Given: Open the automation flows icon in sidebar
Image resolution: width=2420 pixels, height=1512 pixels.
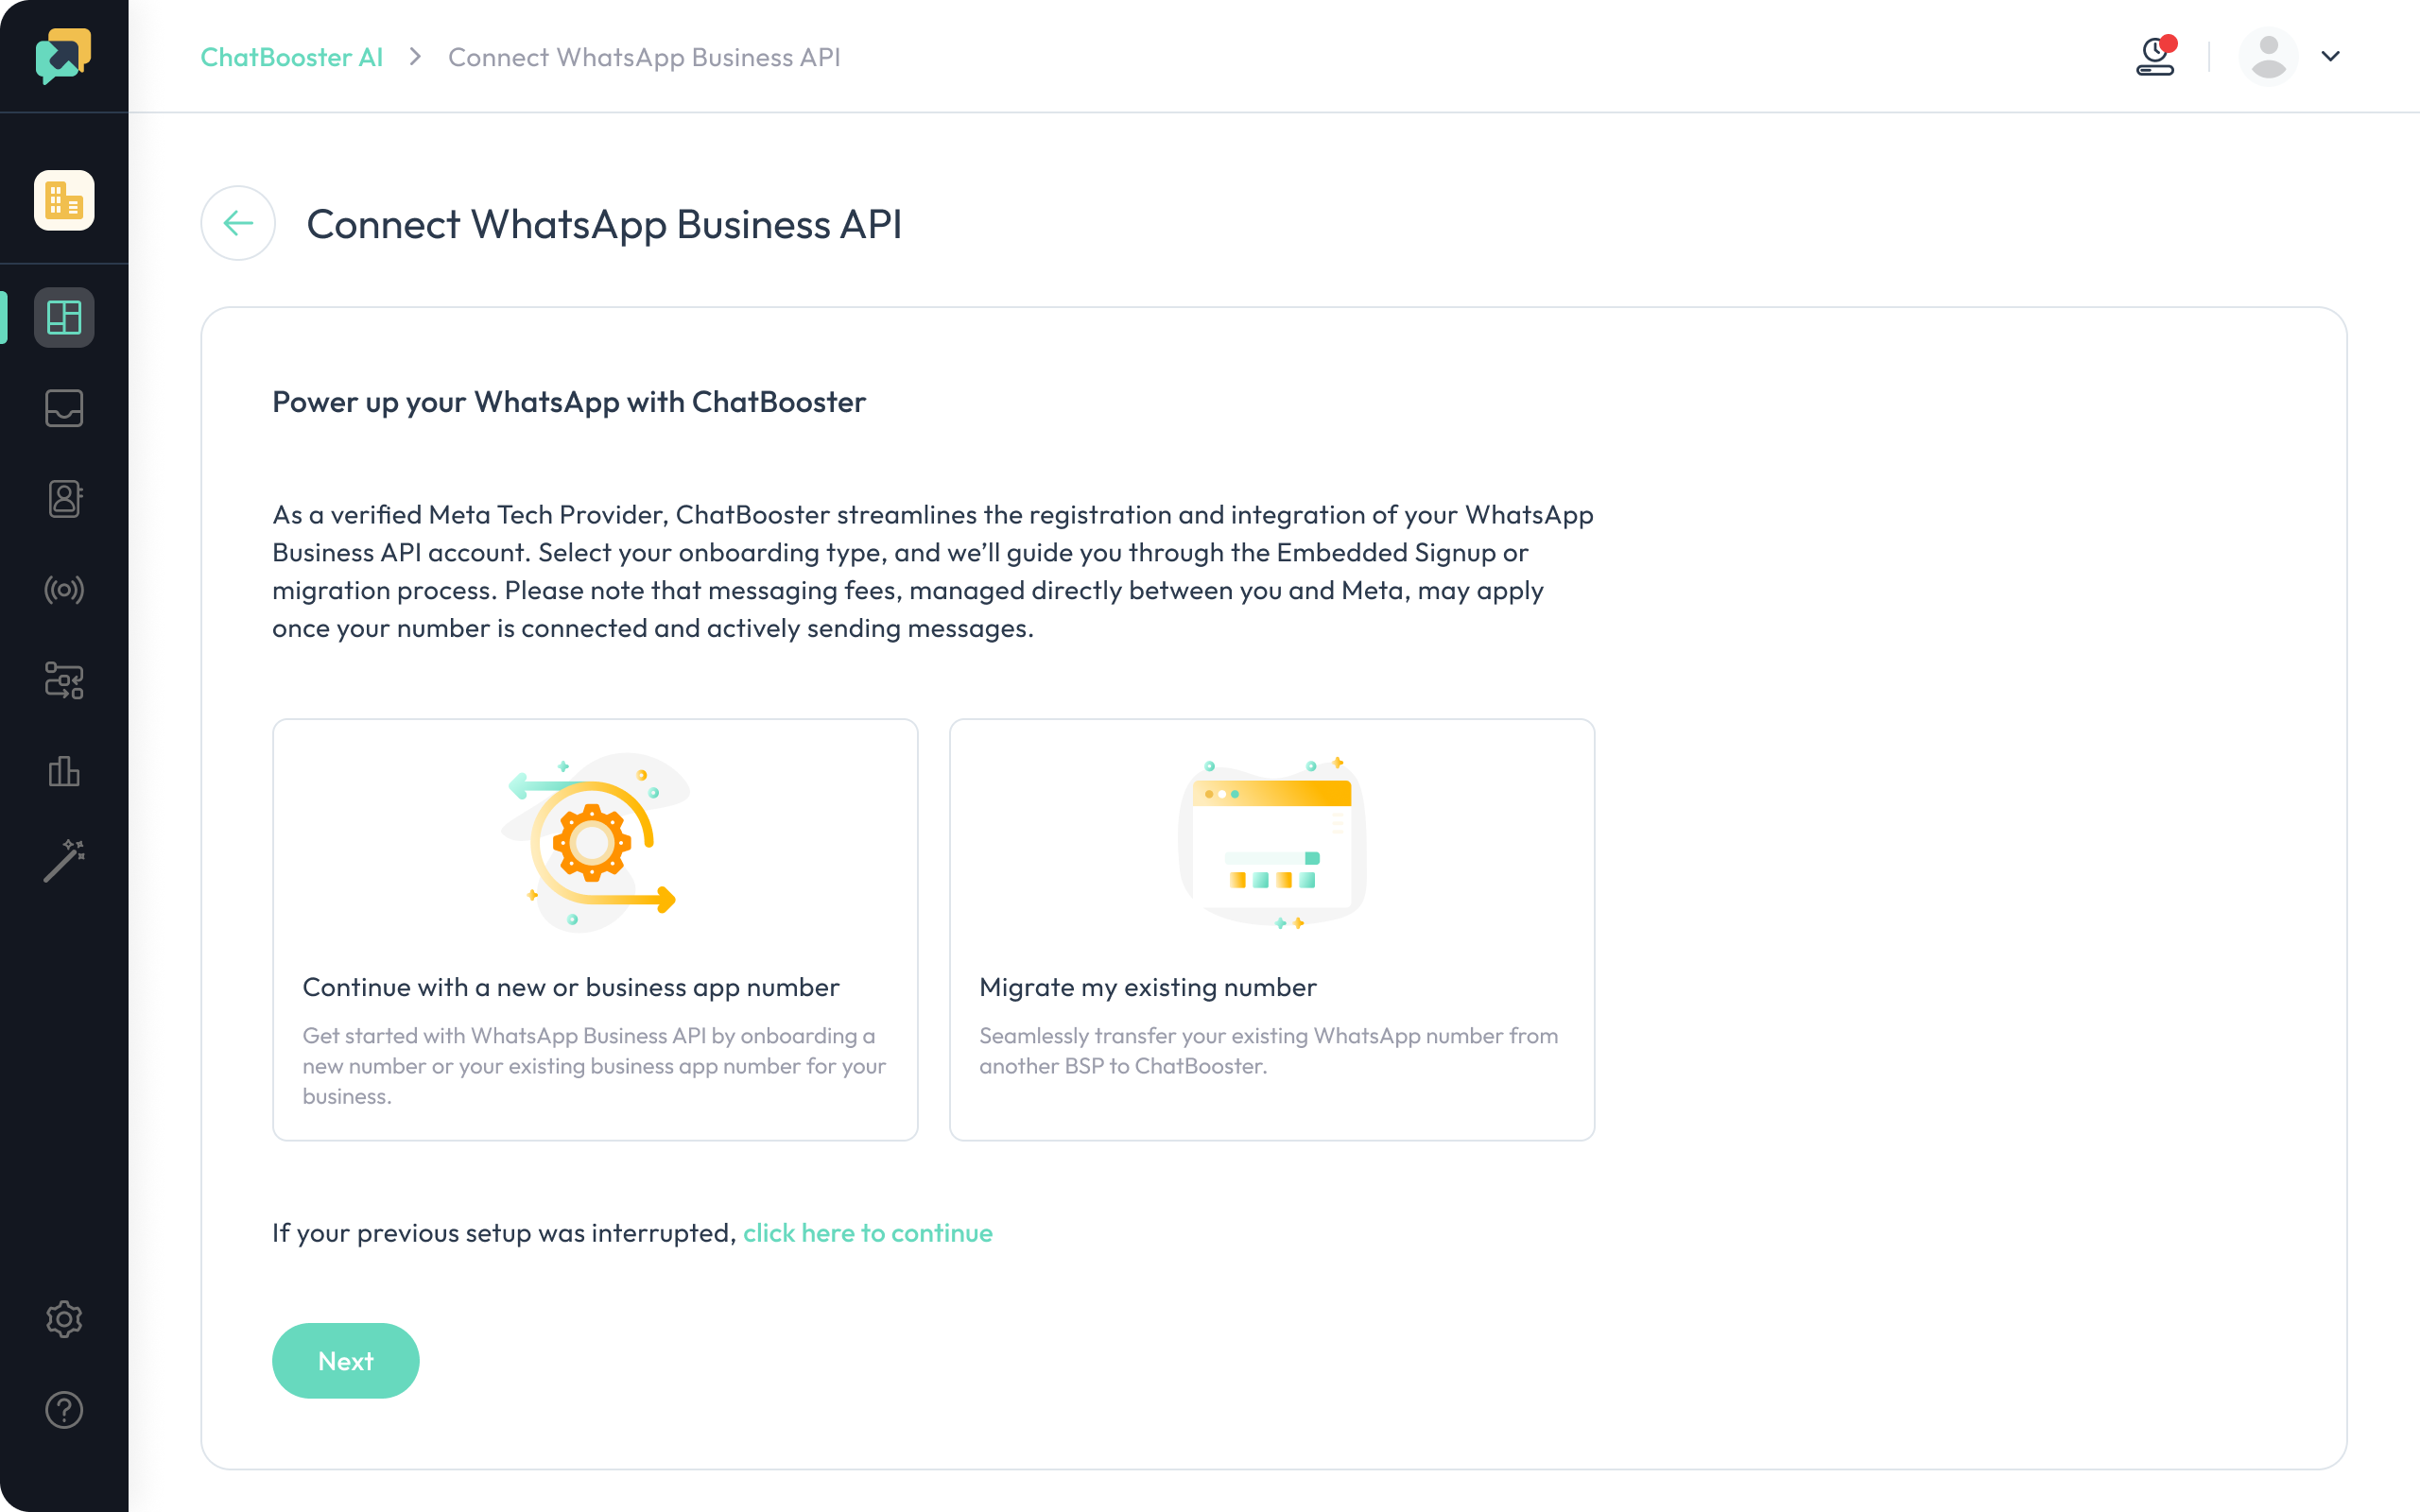Looking at the screenshot, I should click(x=64, y=681).
